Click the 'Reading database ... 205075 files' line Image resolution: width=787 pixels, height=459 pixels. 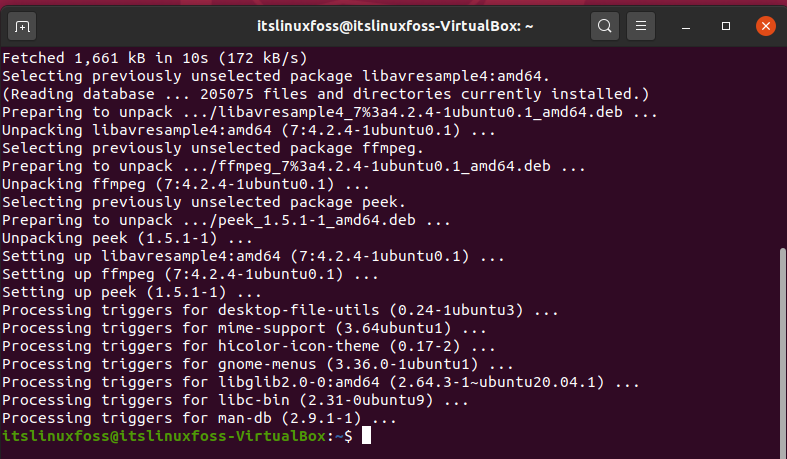click(x=326, y=94)
